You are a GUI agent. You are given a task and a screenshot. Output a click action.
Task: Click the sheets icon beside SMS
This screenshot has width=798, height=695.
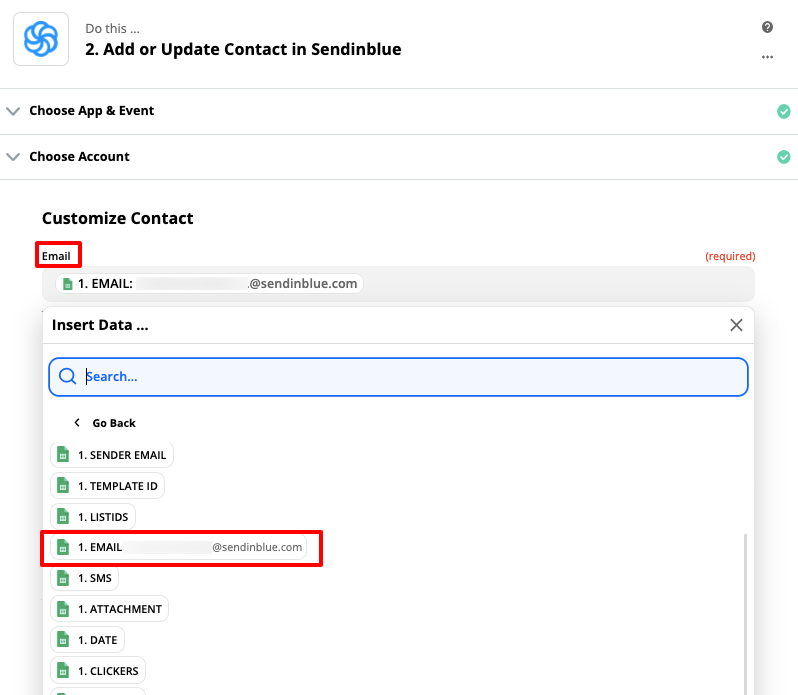click(x=63, y=578)
